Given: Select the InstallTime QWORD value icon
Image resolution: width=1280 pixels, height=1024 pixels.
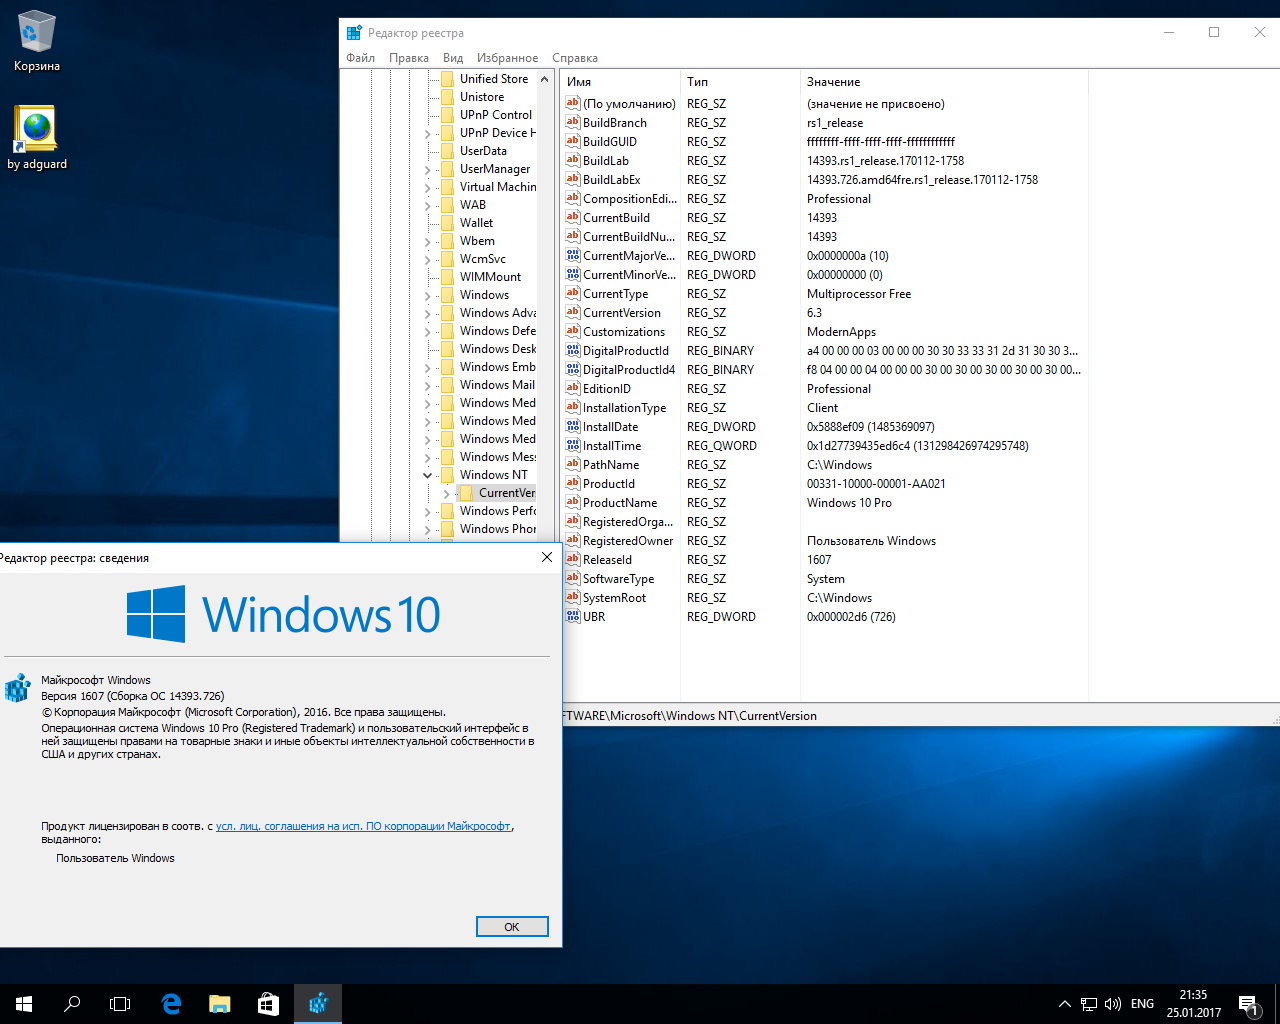Looking at the screenshot, I should (x=573, y=445).
